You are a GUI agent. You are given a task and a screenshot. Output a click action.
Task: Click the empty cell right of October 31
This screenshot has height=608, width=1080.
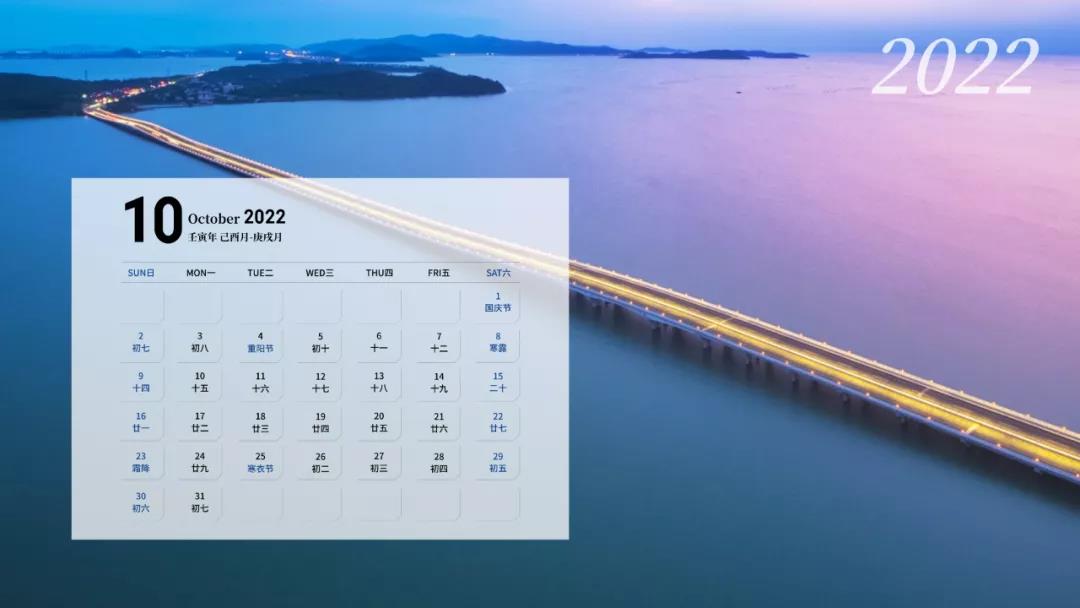260,503
